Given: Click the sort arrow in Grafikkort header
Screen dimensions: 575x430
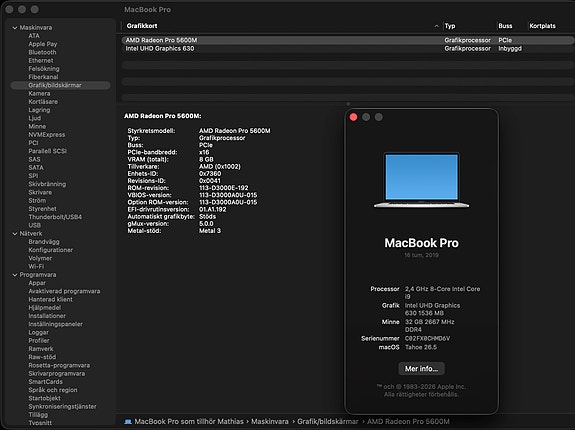Looking at the screenshot, I should 436,26.
